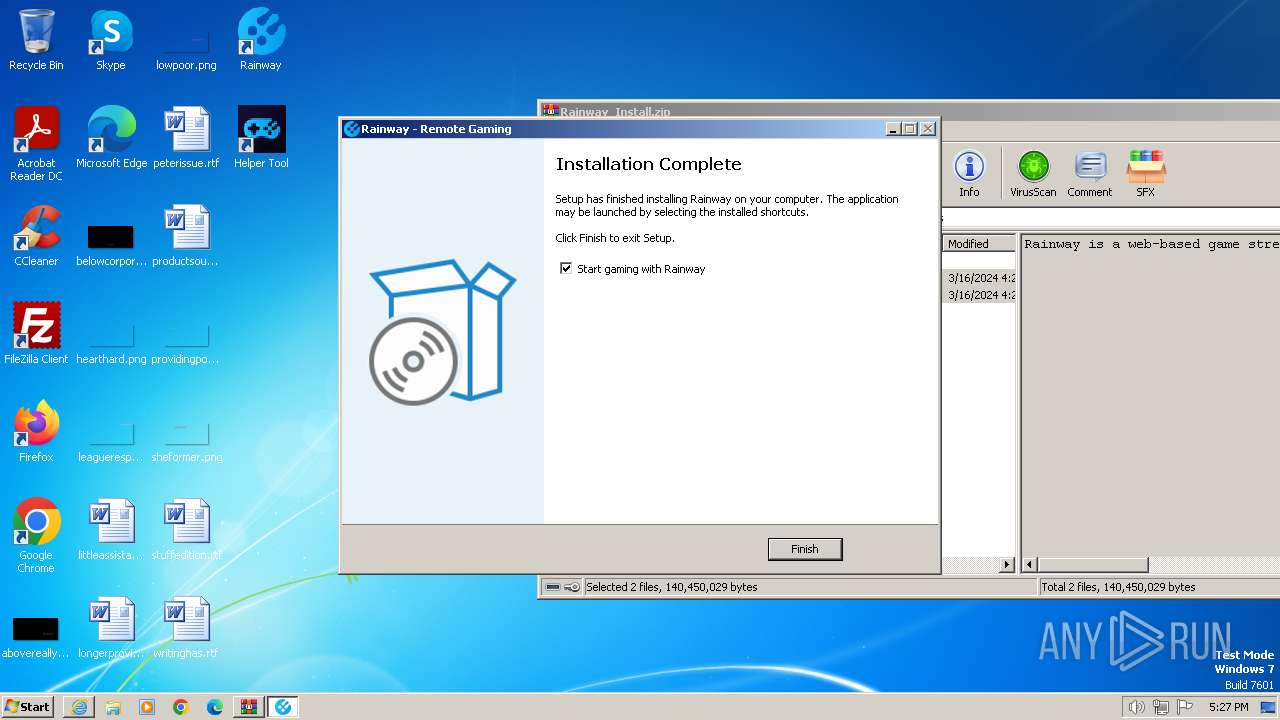Image resolution: width=1280 pixels, height=720 pixels.
Task: Select the CCleaner desktop shortcut
Action: (x=36, y=236)
